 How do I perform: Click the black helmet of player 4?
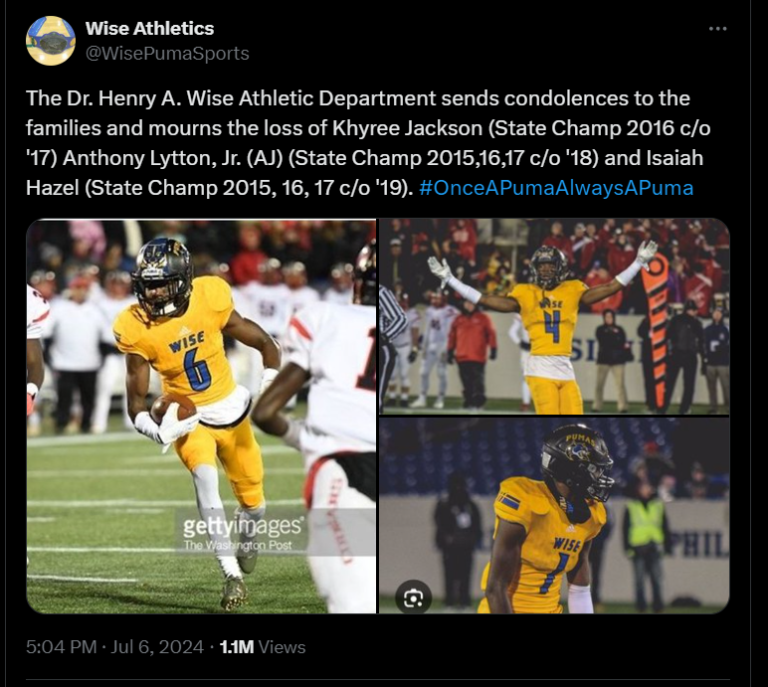point(549,265)
